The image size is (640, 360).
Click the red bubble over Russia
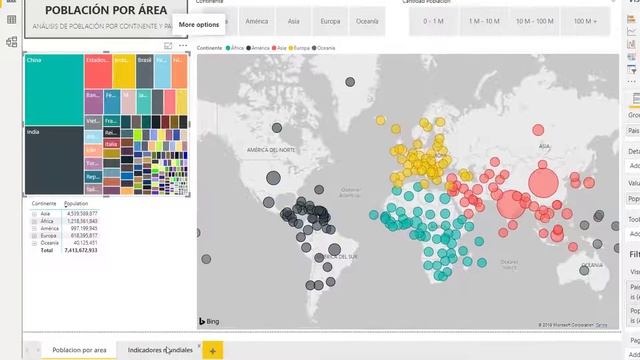tap(538, 130)
